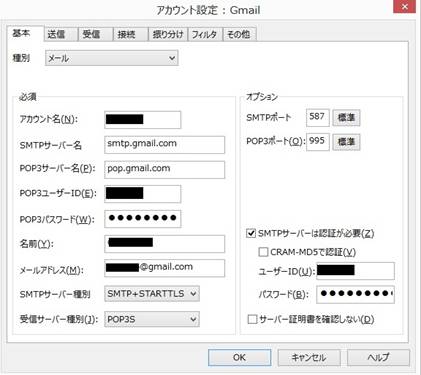Open 受信サーバー種別 dropdown showing POP3S
This screenshot has height=375, width=421.
(152, 319)
